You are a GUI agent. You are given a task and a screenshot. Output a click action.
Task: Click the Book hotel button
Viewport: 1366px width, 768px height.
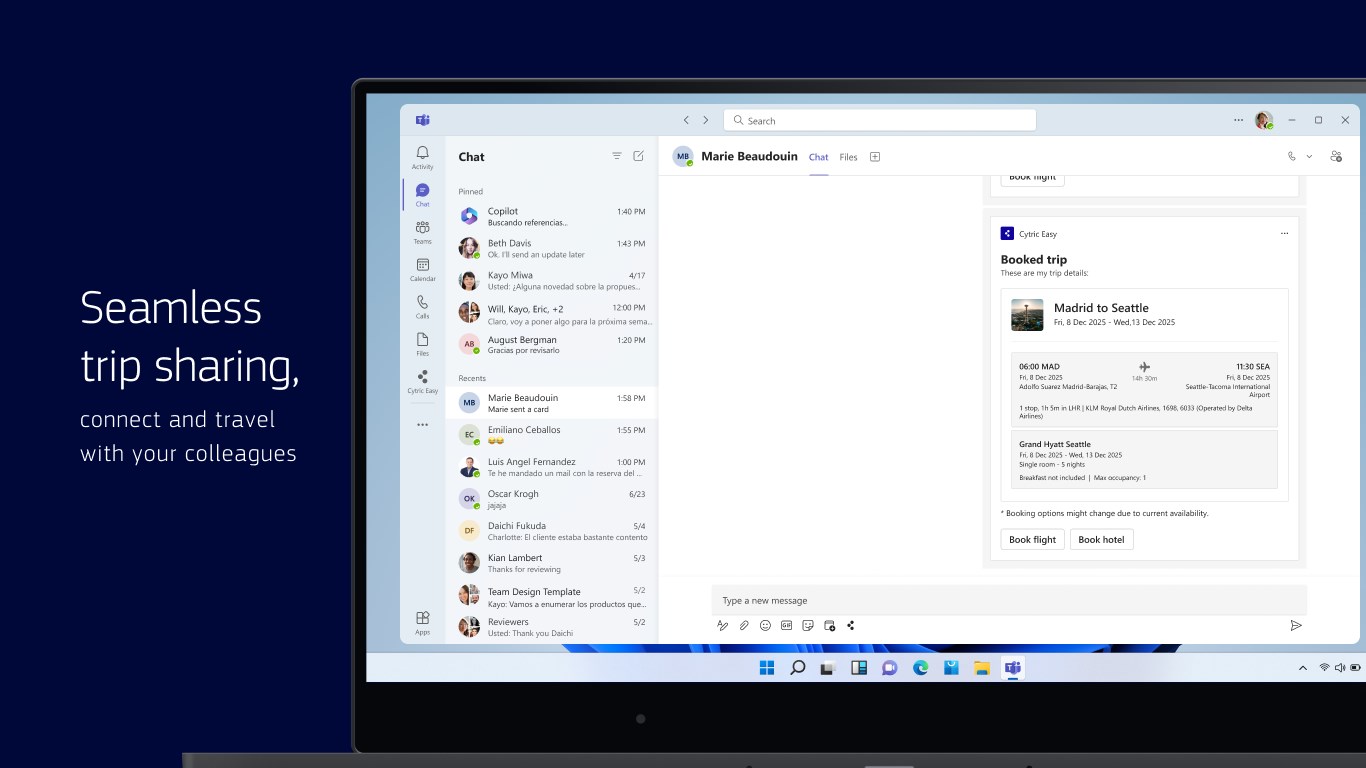click(1101, 539)
